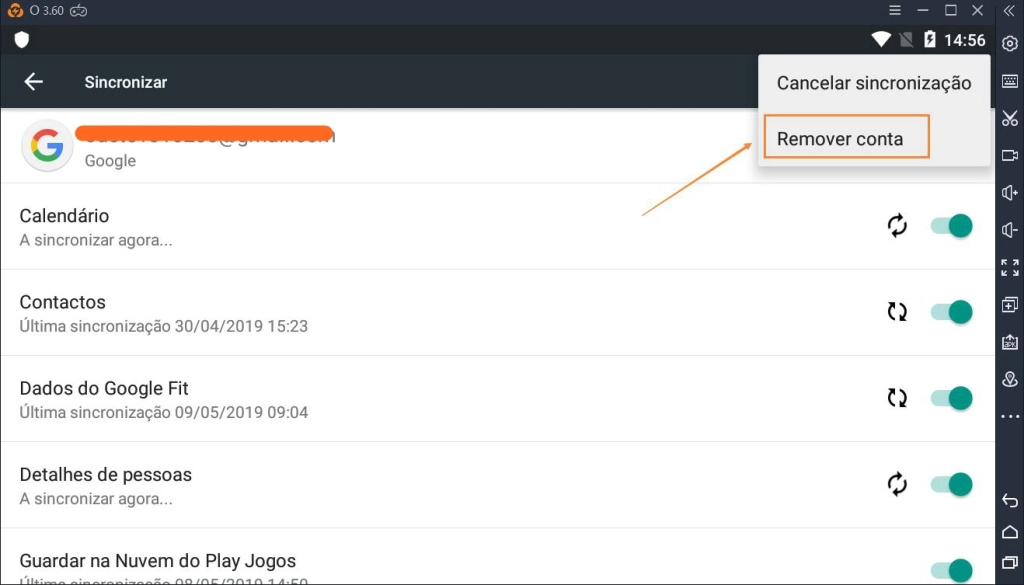Turn off Detalhes de pessoas toggle
This screenshot has height=585, width=1024.
tap(952, 484)
